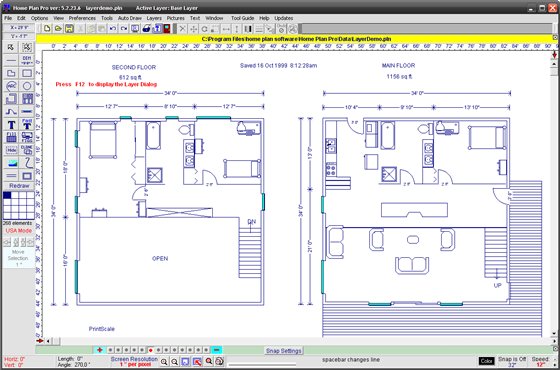Select the red dot snap position button
This screenshot has width=560, height=370.
point(150,350)
